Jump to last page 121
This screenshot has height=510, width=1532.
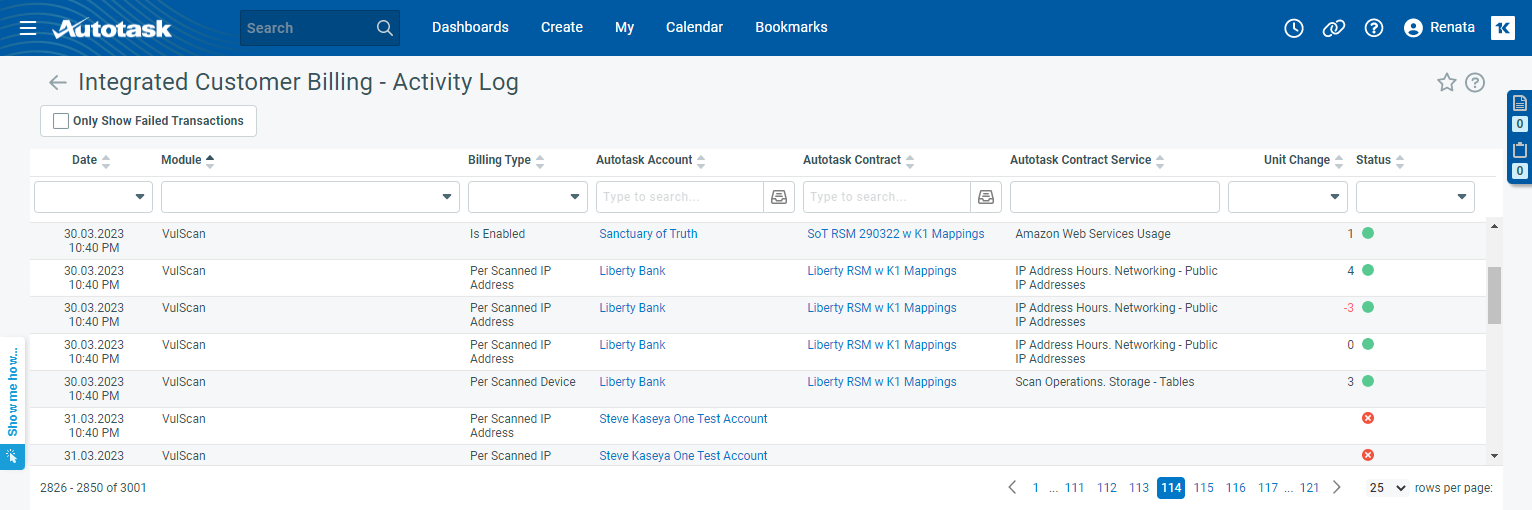pyautogui.click(x=1309, y=488)
